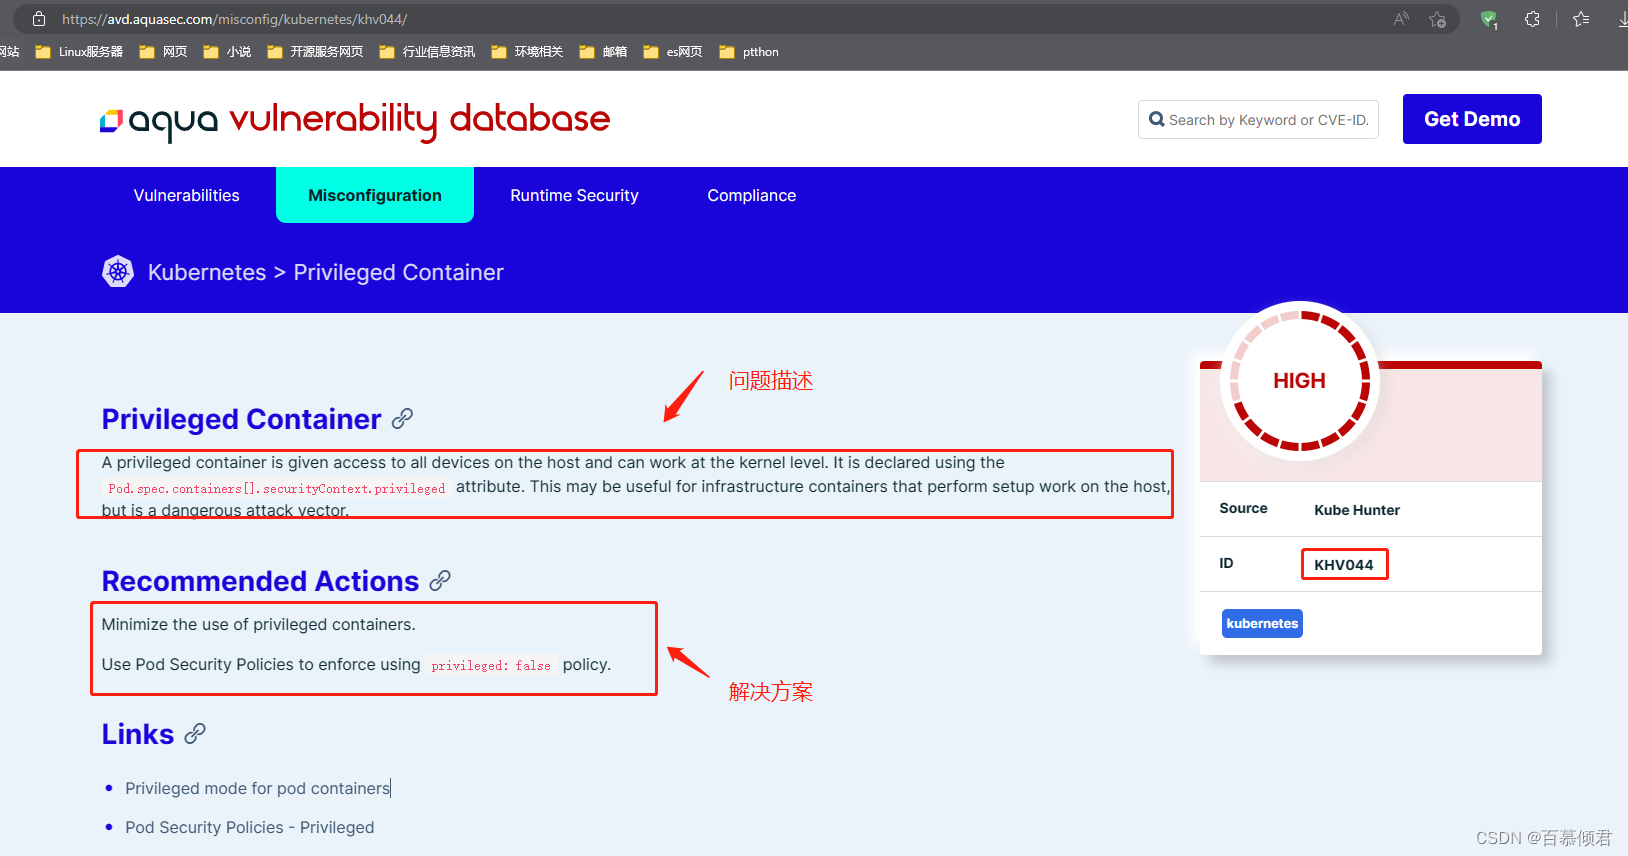Screen dimensions: 1628x856
Task: Select the Misconfiguration tab
Action: click(x=375, y=195)
